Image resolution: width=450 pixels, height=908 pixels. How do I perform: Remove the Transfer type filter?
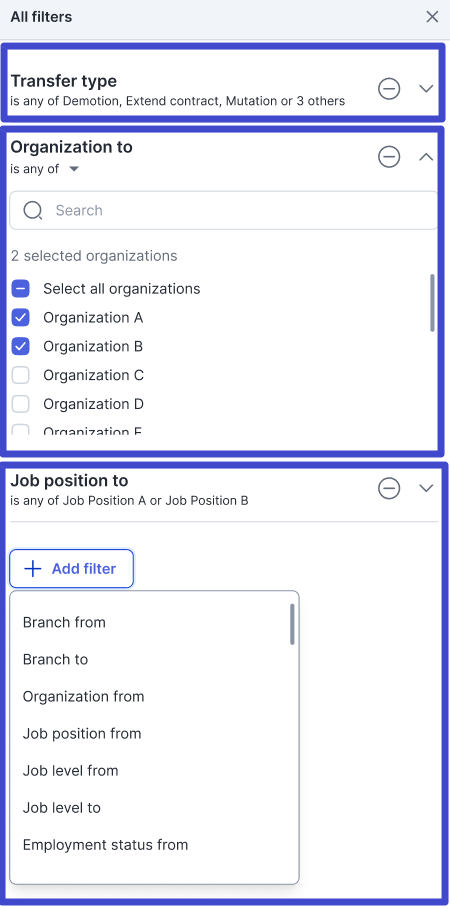389,89
